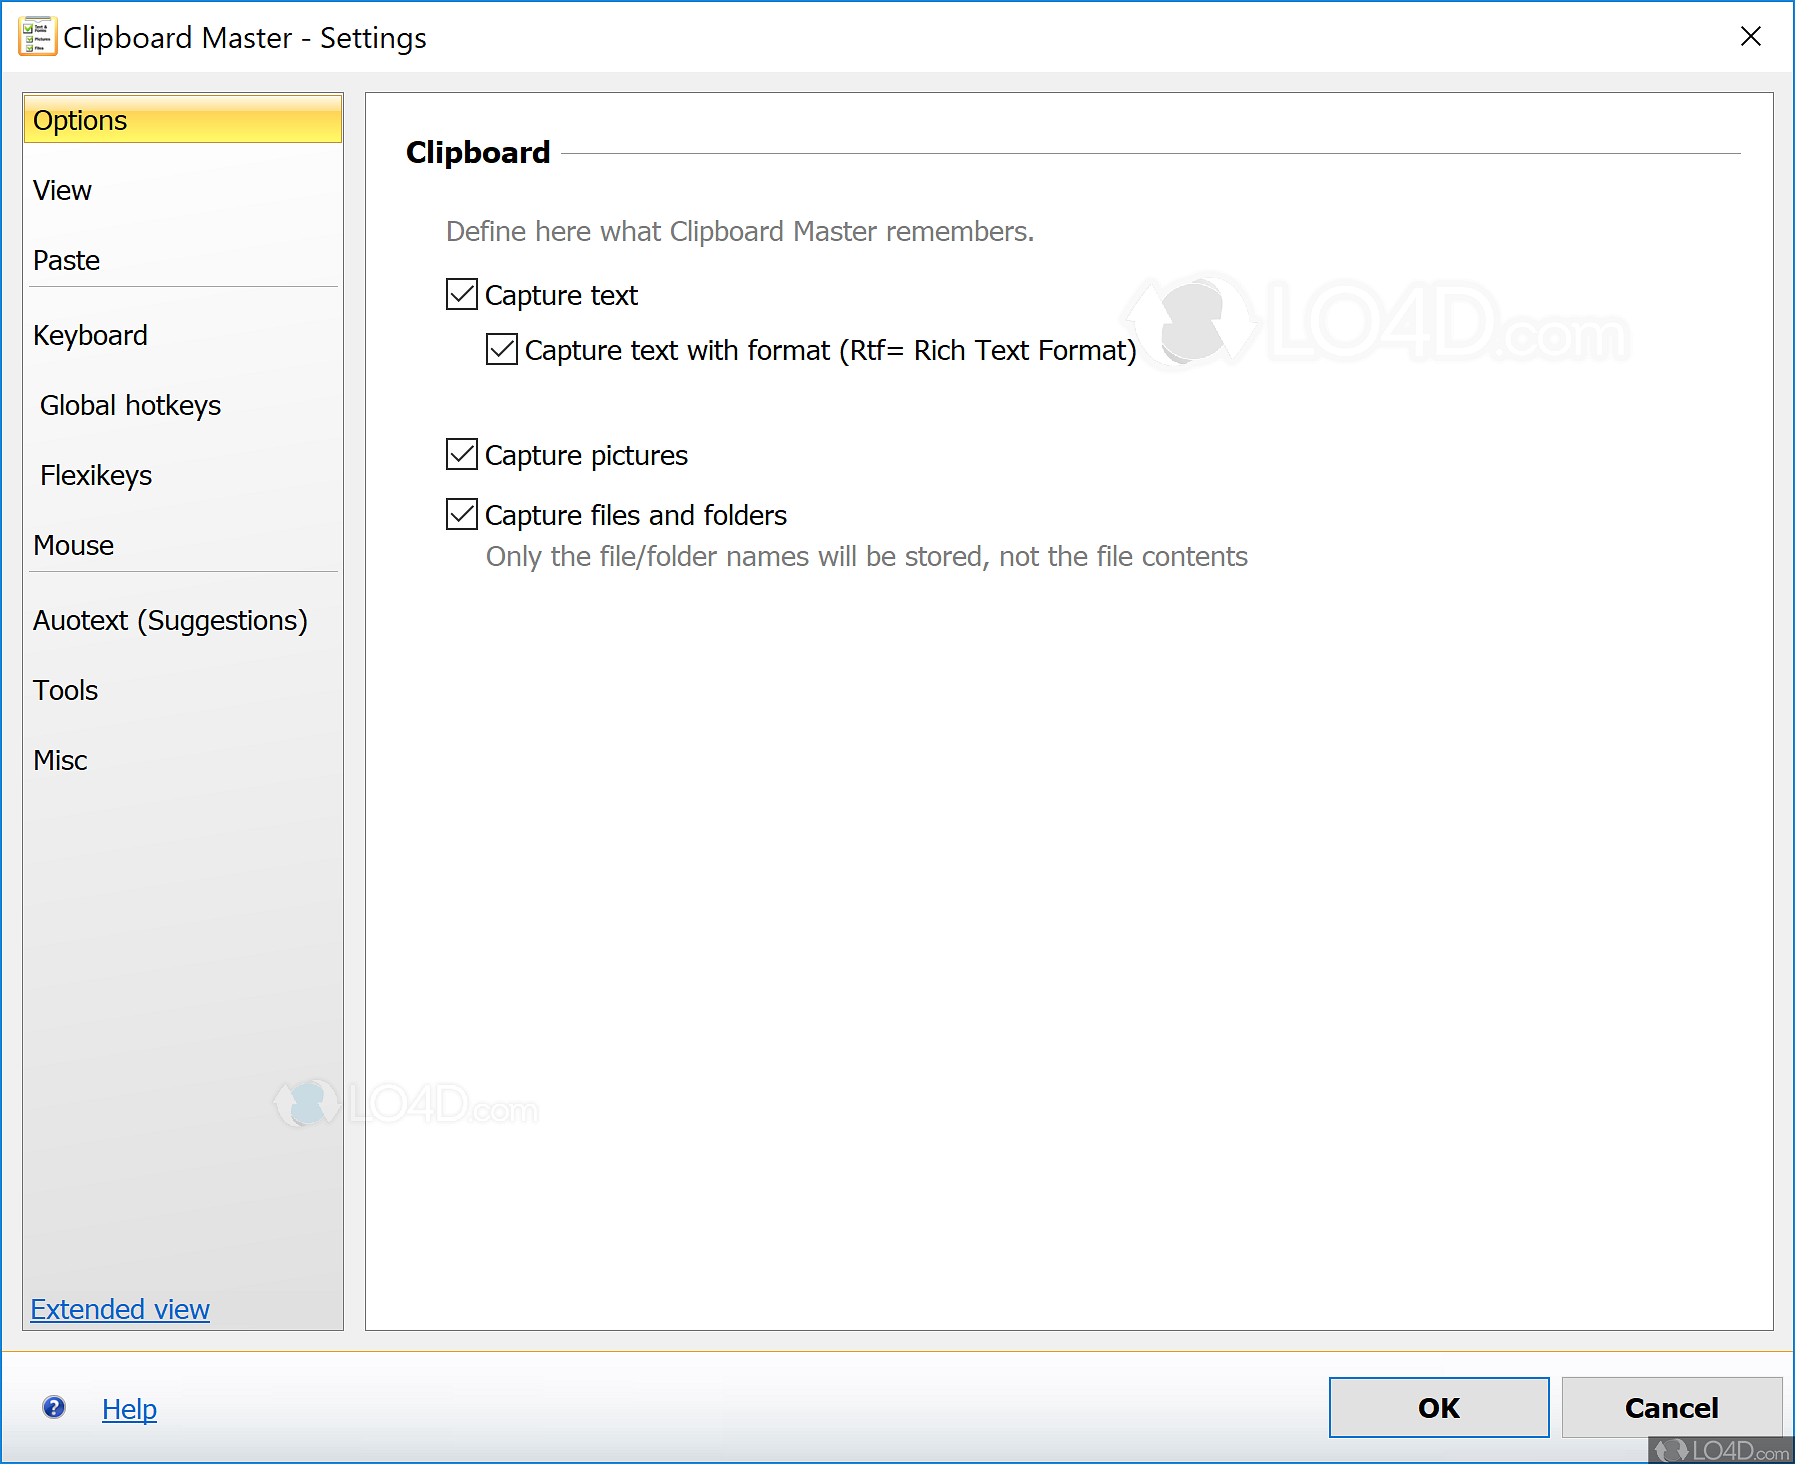Open the Keyboard settings section
1795x1464 pixels.
coord(183,335)
